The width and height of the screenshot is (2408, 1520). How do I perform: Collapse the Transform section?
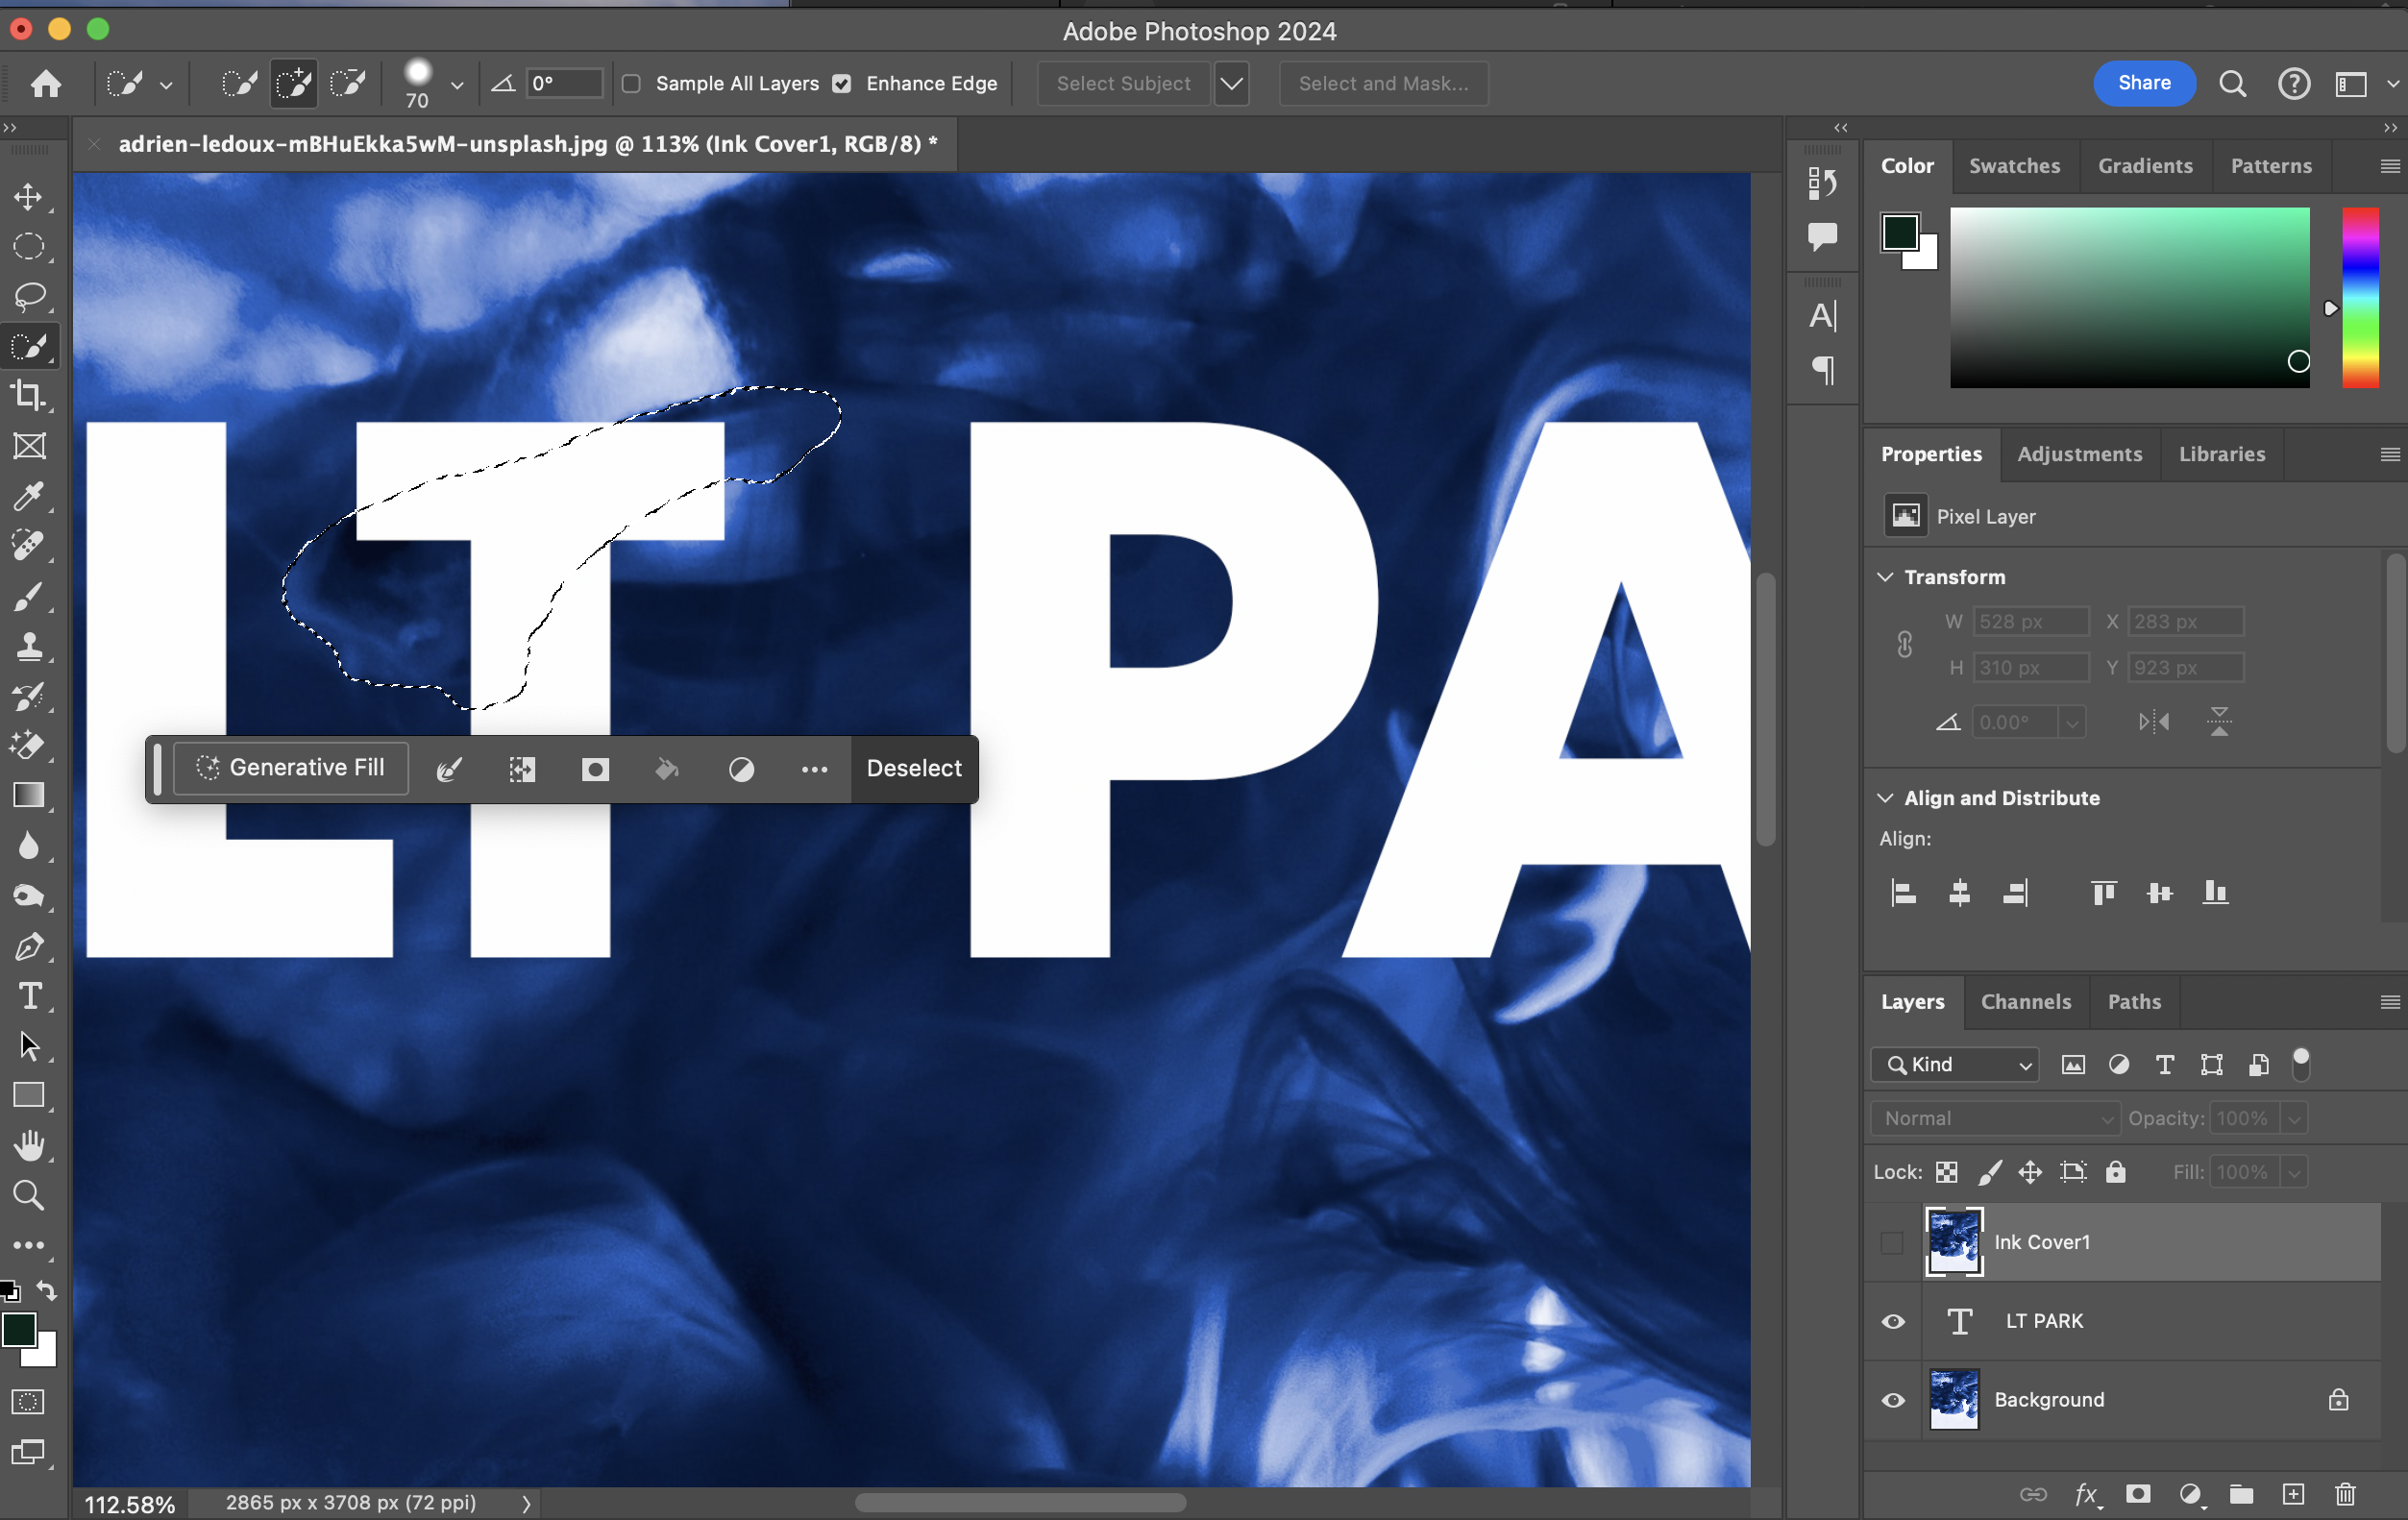tap(1886, 577)
